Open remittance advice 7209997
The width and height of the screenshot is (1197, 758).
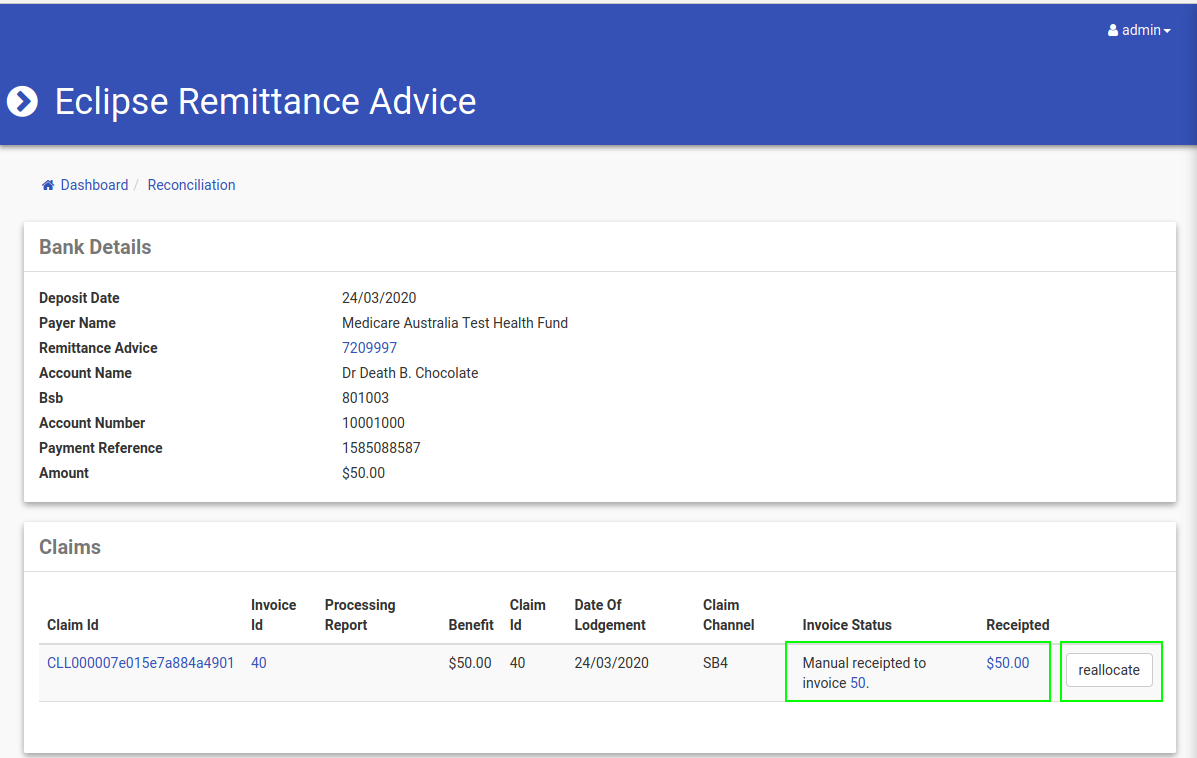(x=369, y=348)
